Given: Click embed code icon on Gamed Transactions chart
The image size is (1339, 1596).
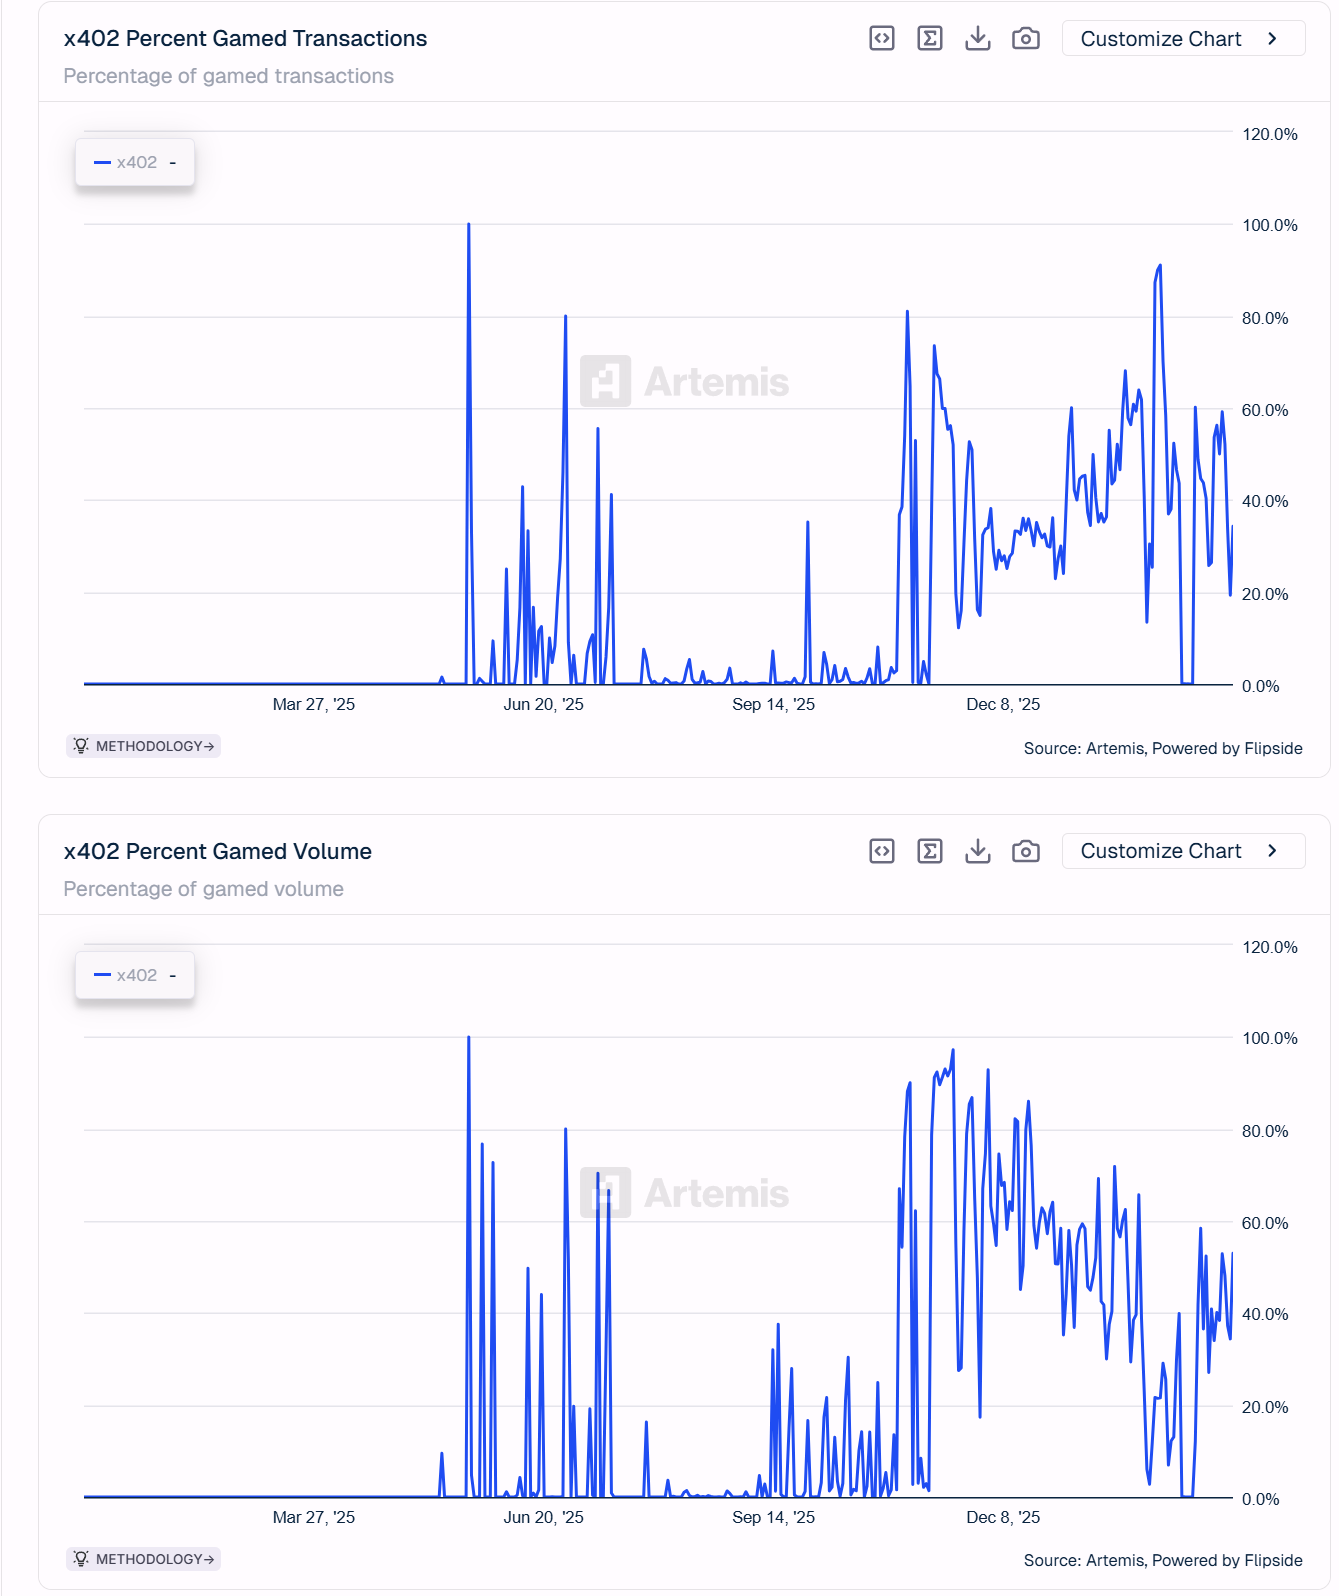Looking at the screenshot, I should pyautogui.click(x=881, y=39).
